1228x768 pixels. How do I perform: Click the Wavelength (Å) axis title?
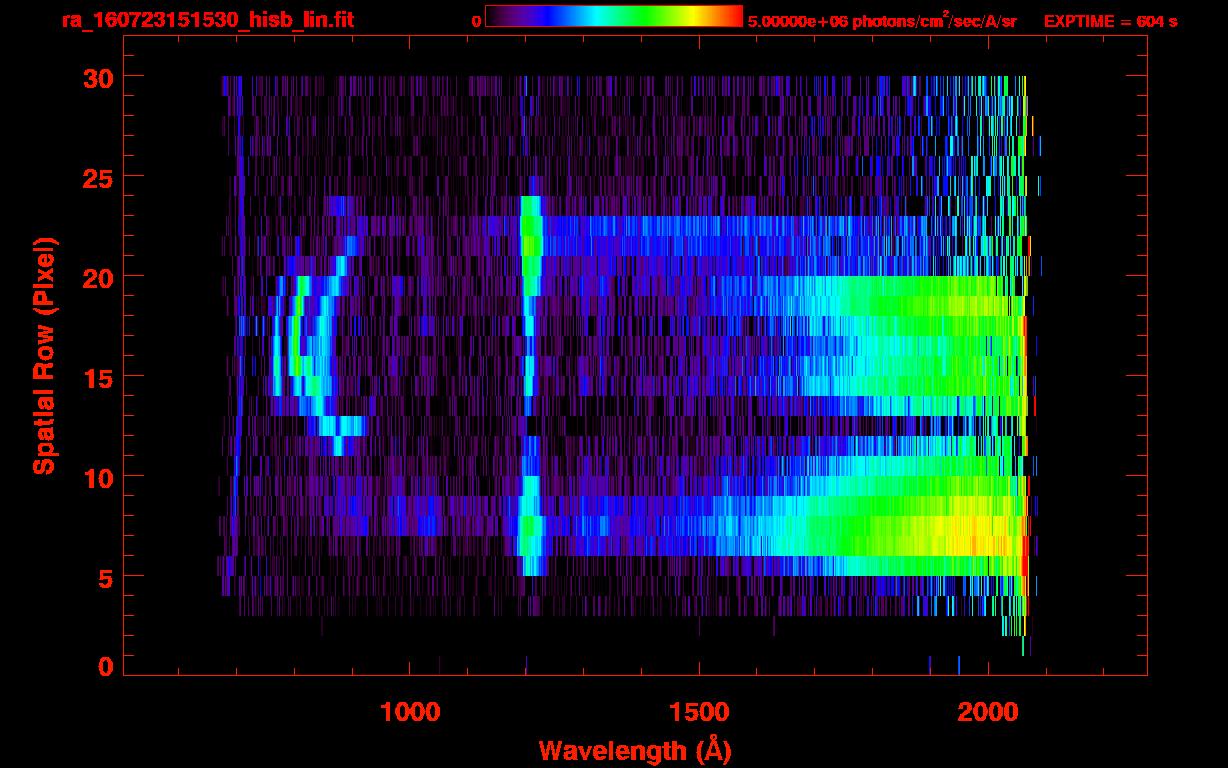click(634, 750)
